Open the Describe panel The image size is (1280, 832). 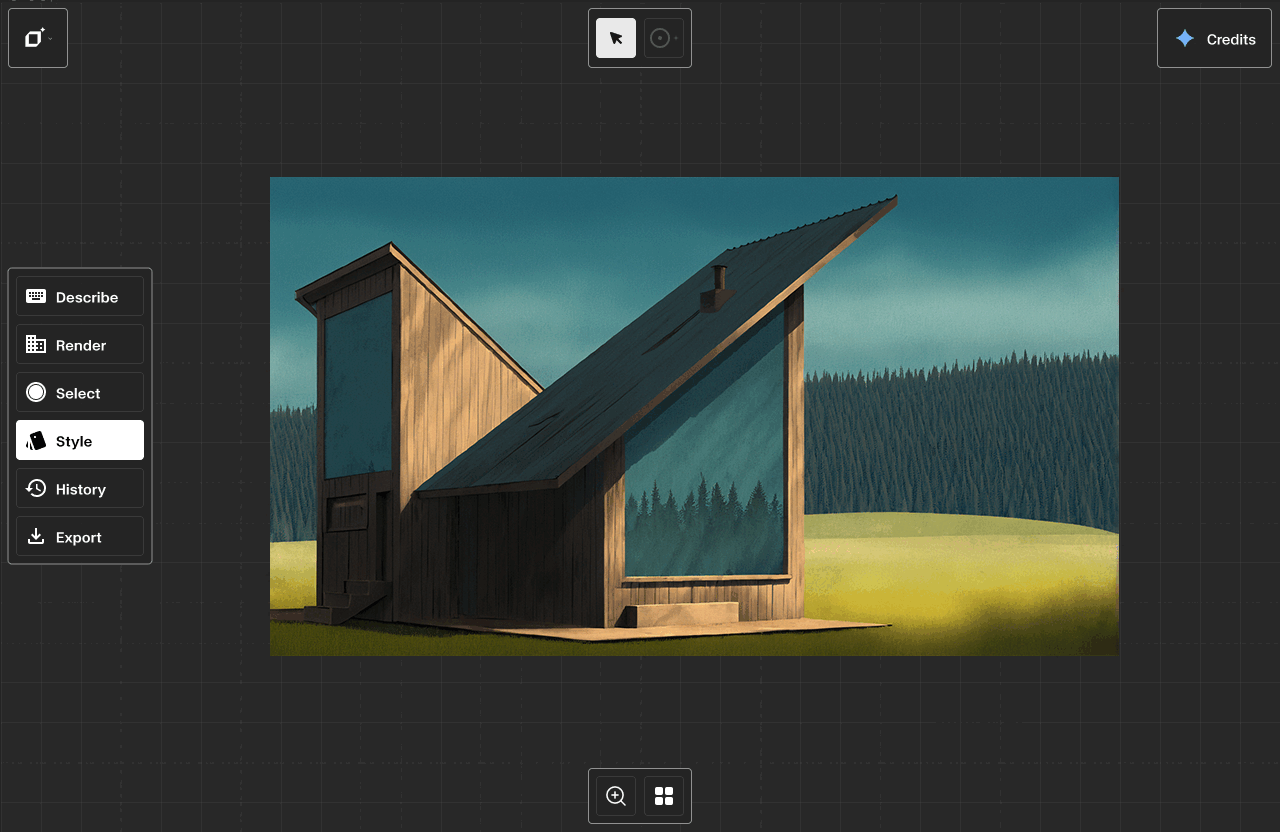click(87, 297)
